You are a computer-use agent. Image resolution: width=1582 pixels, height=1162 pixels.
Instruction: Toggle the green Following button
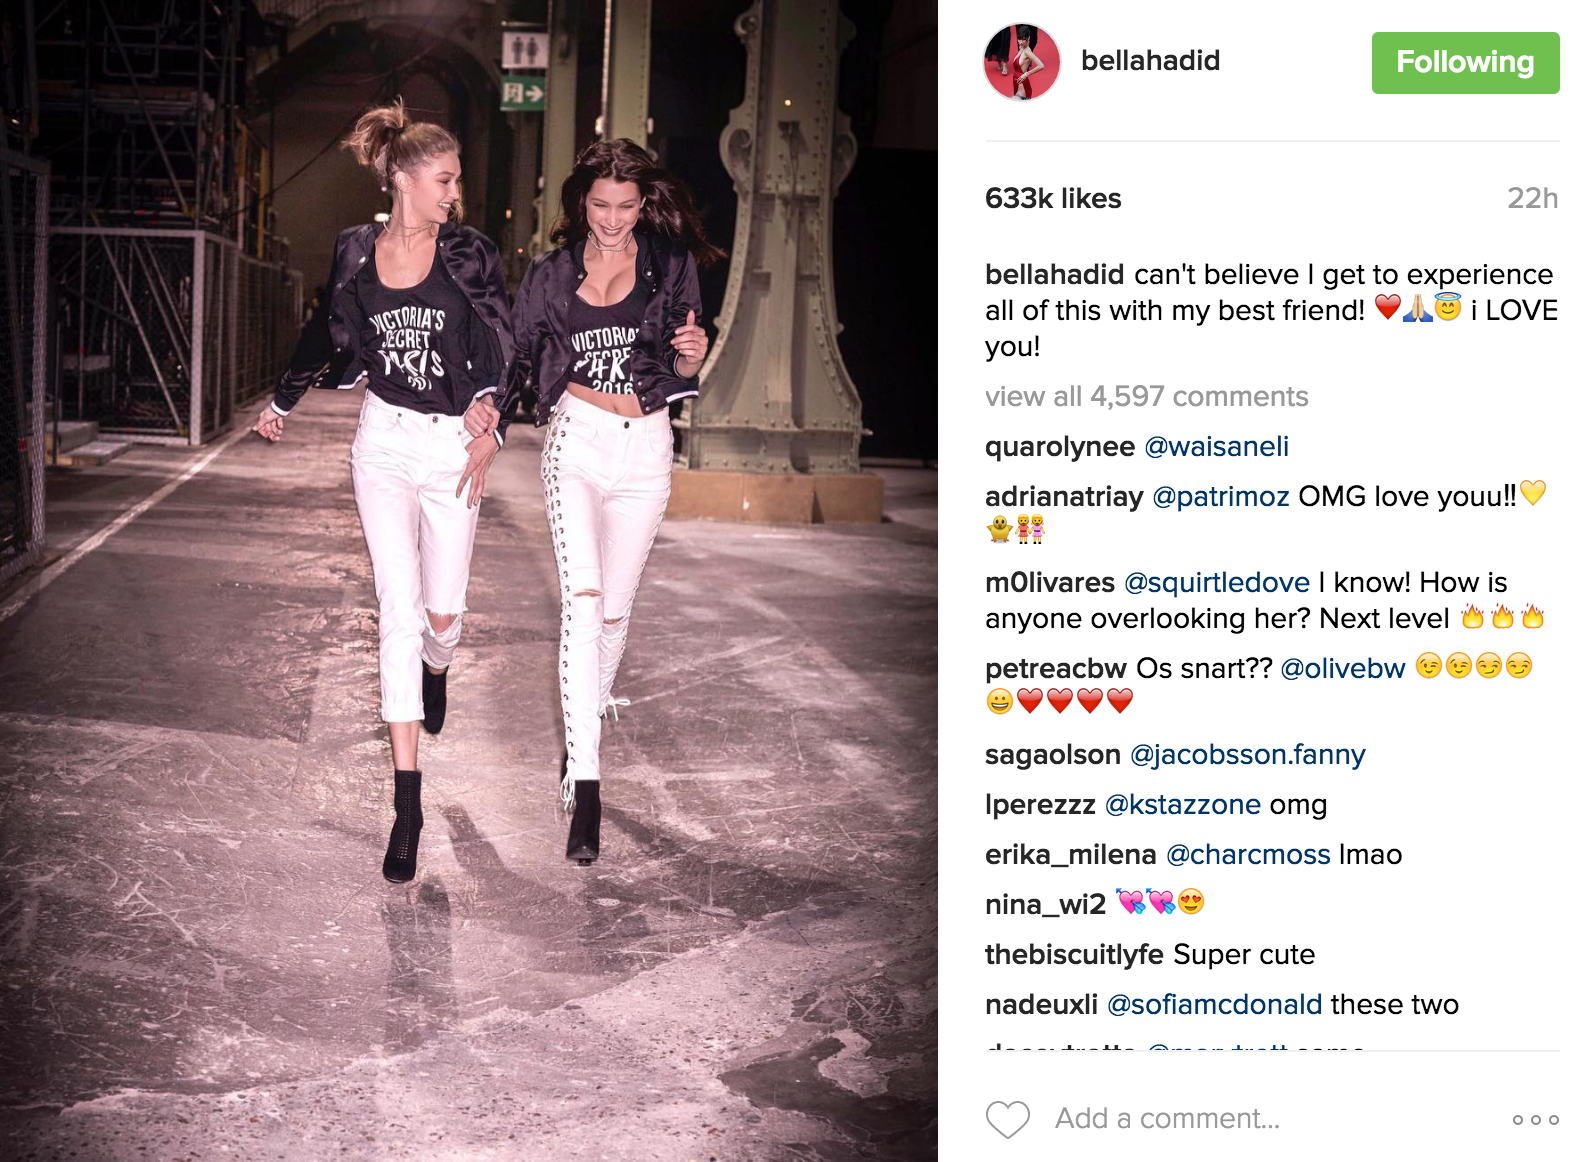pos(1465,63)
